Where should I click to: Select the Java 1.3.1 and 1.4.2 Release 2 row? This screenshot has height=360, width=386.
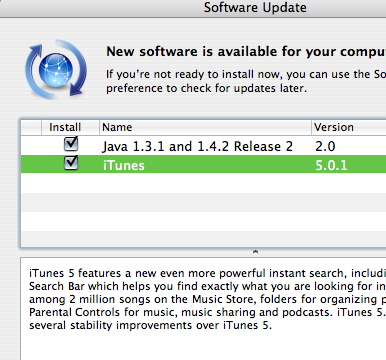point(203,146)
